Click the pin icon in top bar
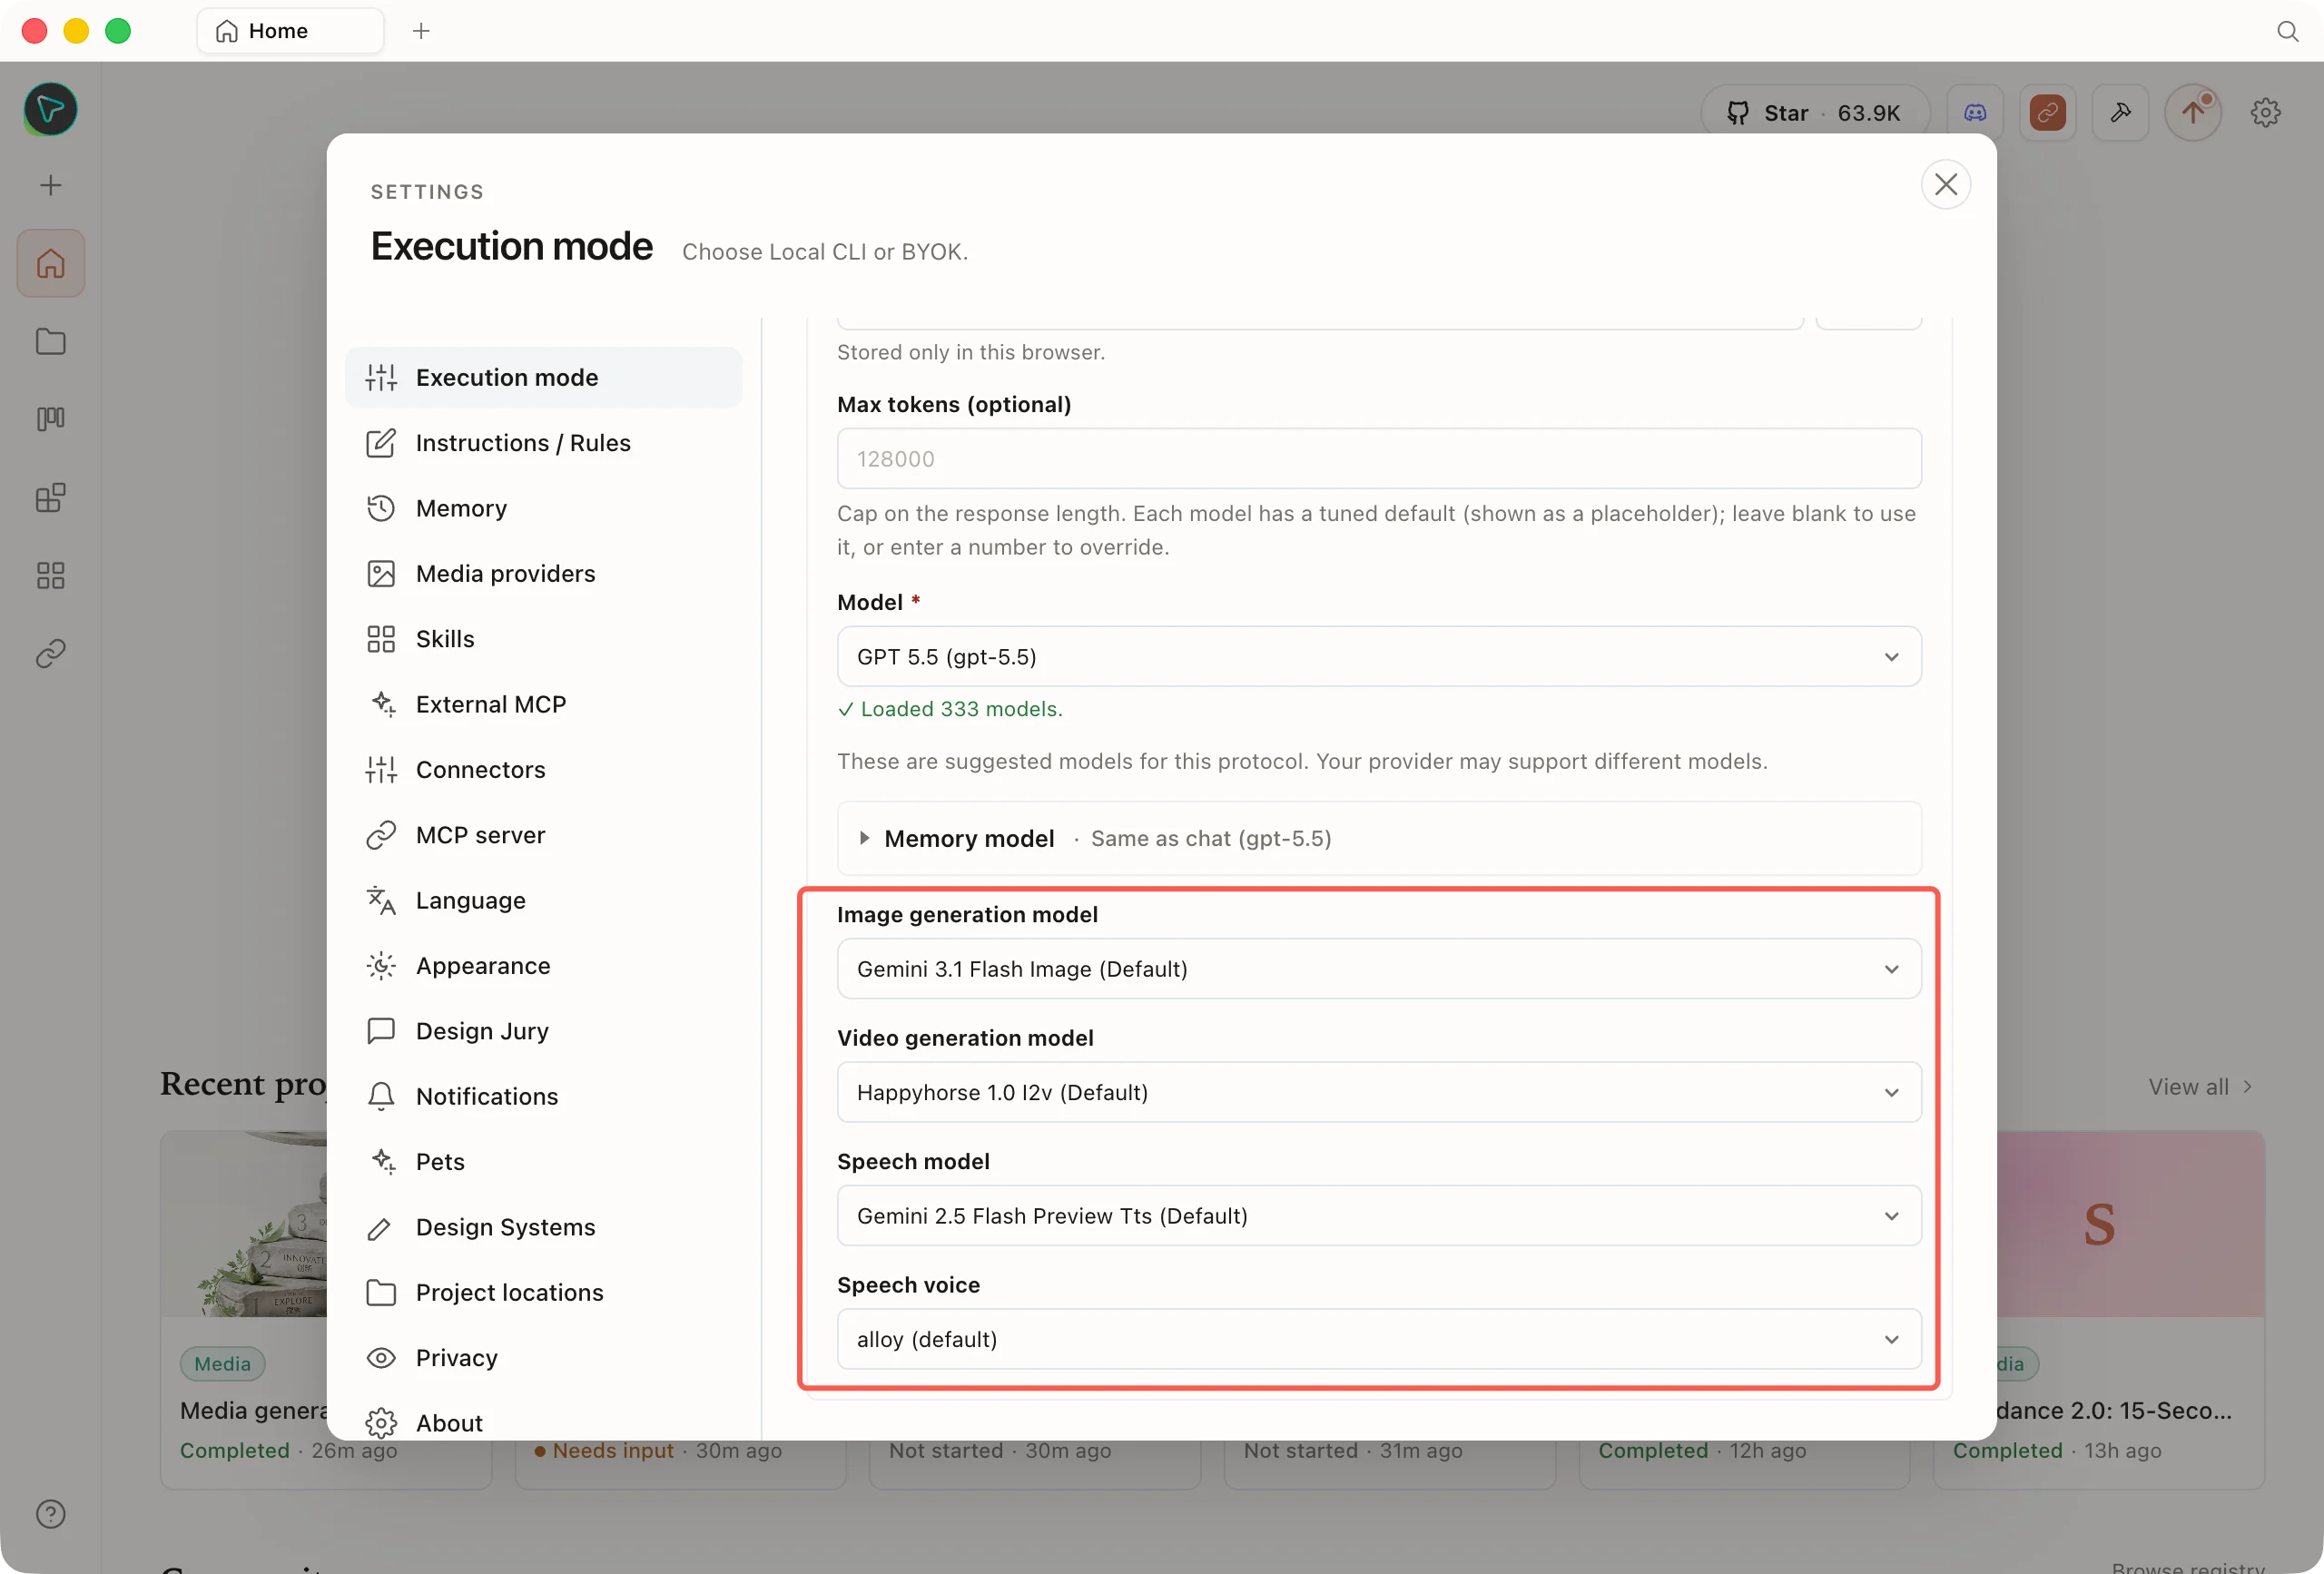The image size is (2324, 1574). click(x=2120, y=113)
